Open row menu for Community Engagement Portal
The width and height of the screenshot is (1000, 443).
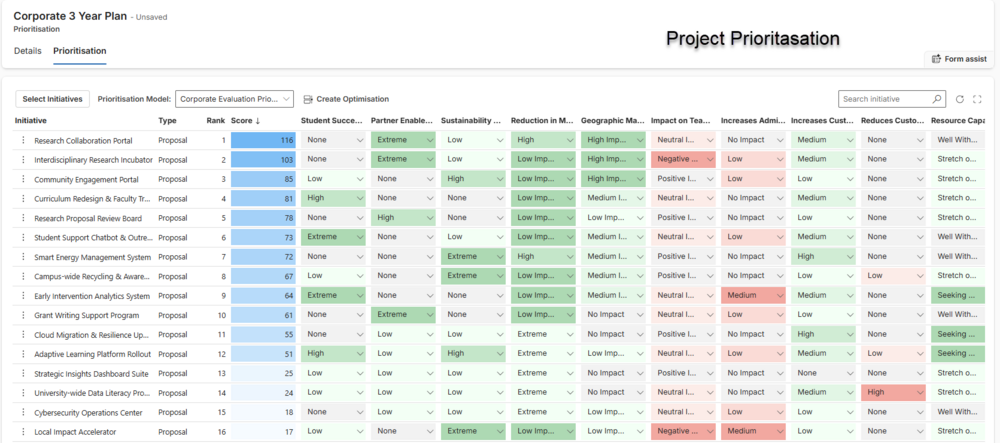click(x=22, y=179)
